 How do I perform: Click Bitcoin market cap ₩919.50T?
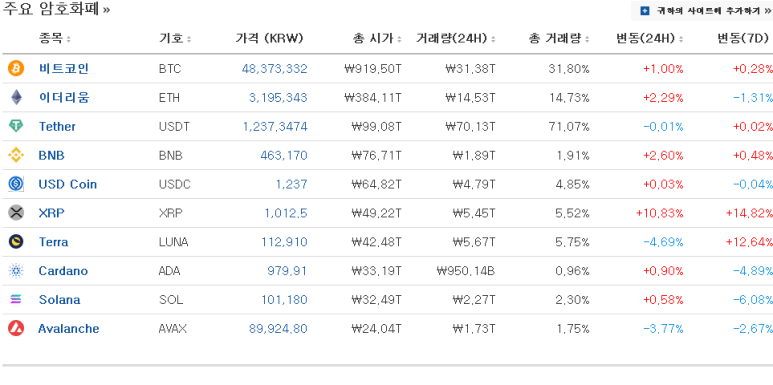tap(373, 69)
